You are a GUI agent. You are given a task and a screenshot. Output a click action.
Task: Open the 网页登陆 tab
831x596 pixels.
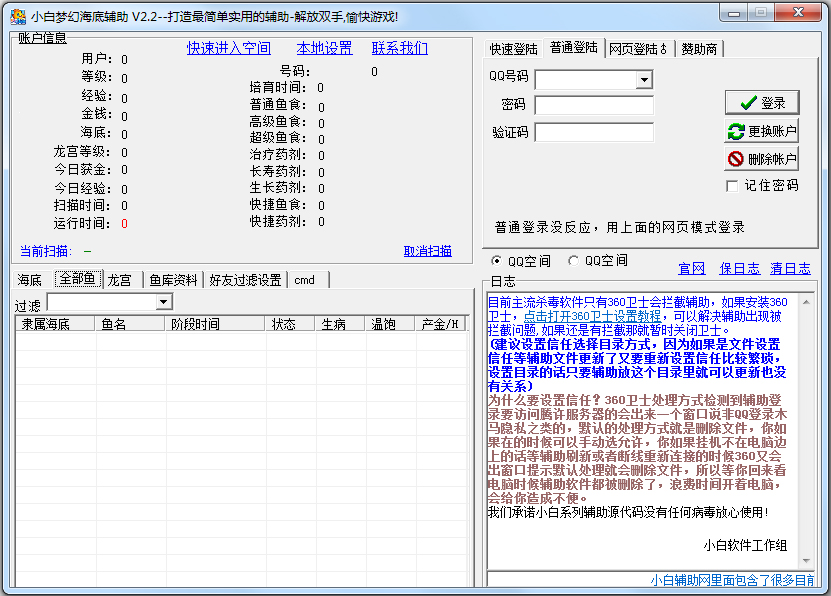coord(638,49)
